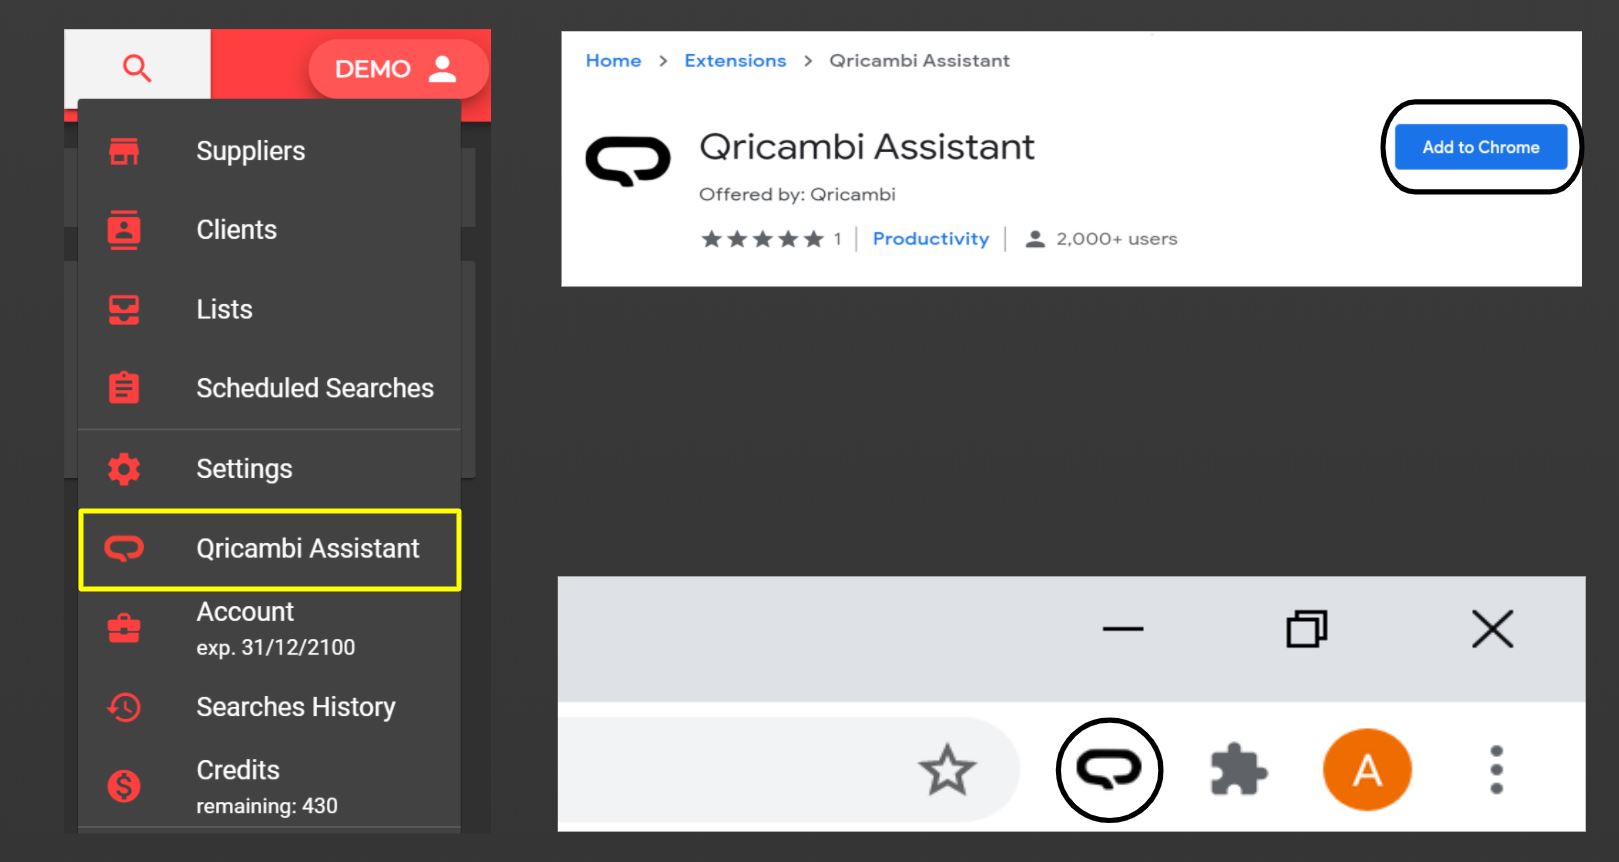The width and height of the screenshot is (1619, 862).
Task: Click the Add to Chrome button
Action: coord(1481,147)
